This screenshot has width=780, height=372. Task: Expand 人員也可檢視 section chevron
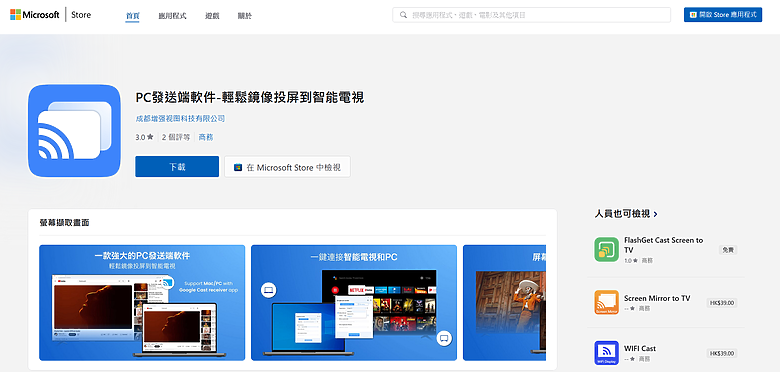656,214
